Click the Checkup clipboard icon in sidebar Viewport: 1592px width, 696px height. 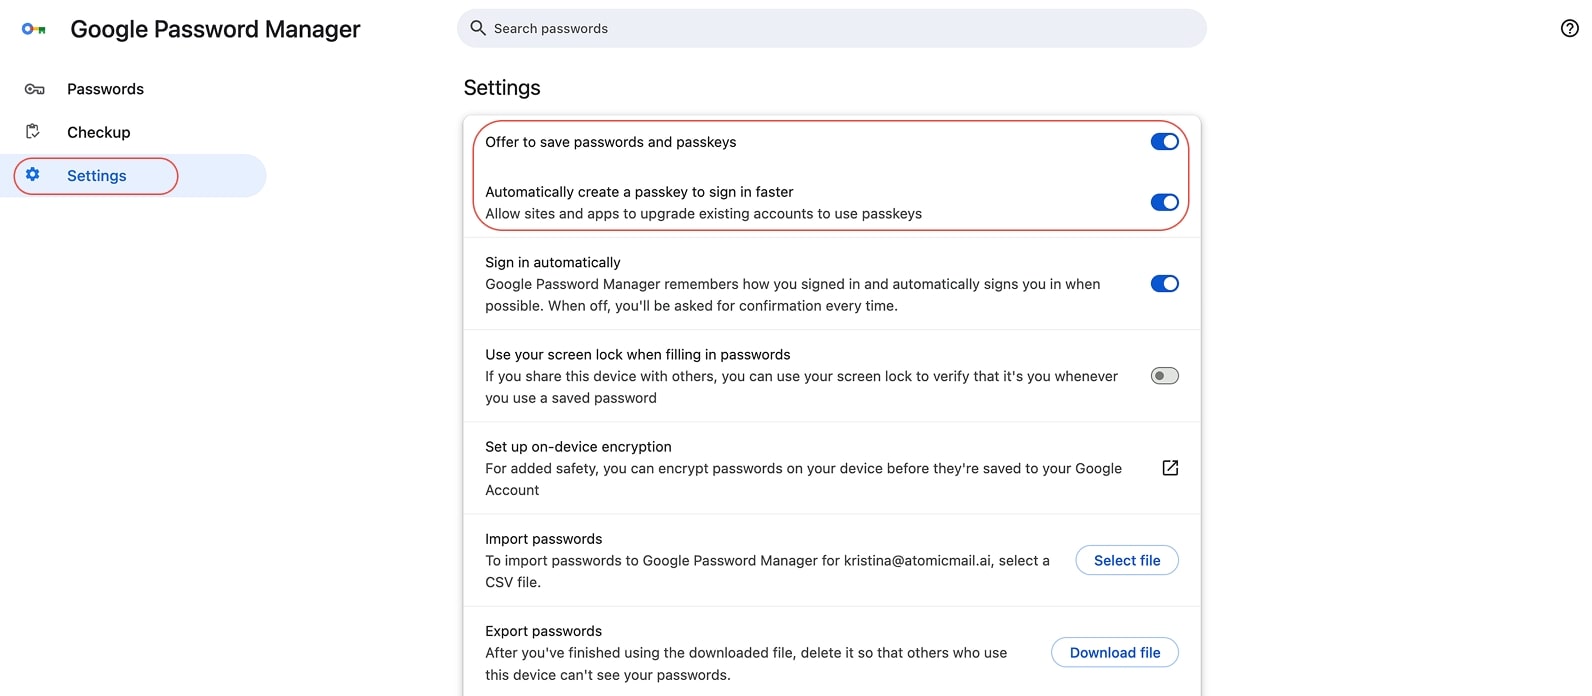tap(33, 132)
